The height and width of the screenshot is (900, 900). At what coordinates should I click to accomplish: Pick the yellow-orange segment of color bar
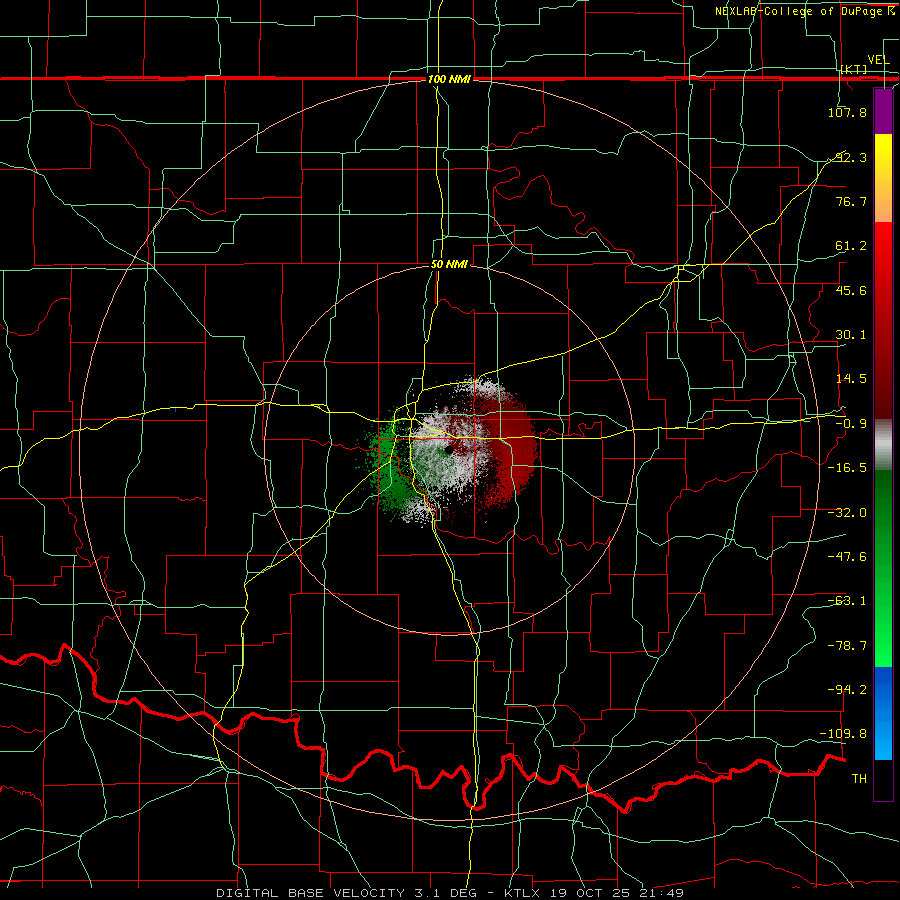[x=883, y=178]
